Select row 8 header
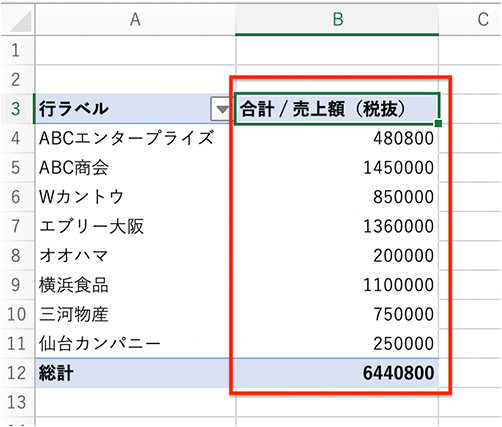Screen dimensions: 502x427 pos(17,256)
